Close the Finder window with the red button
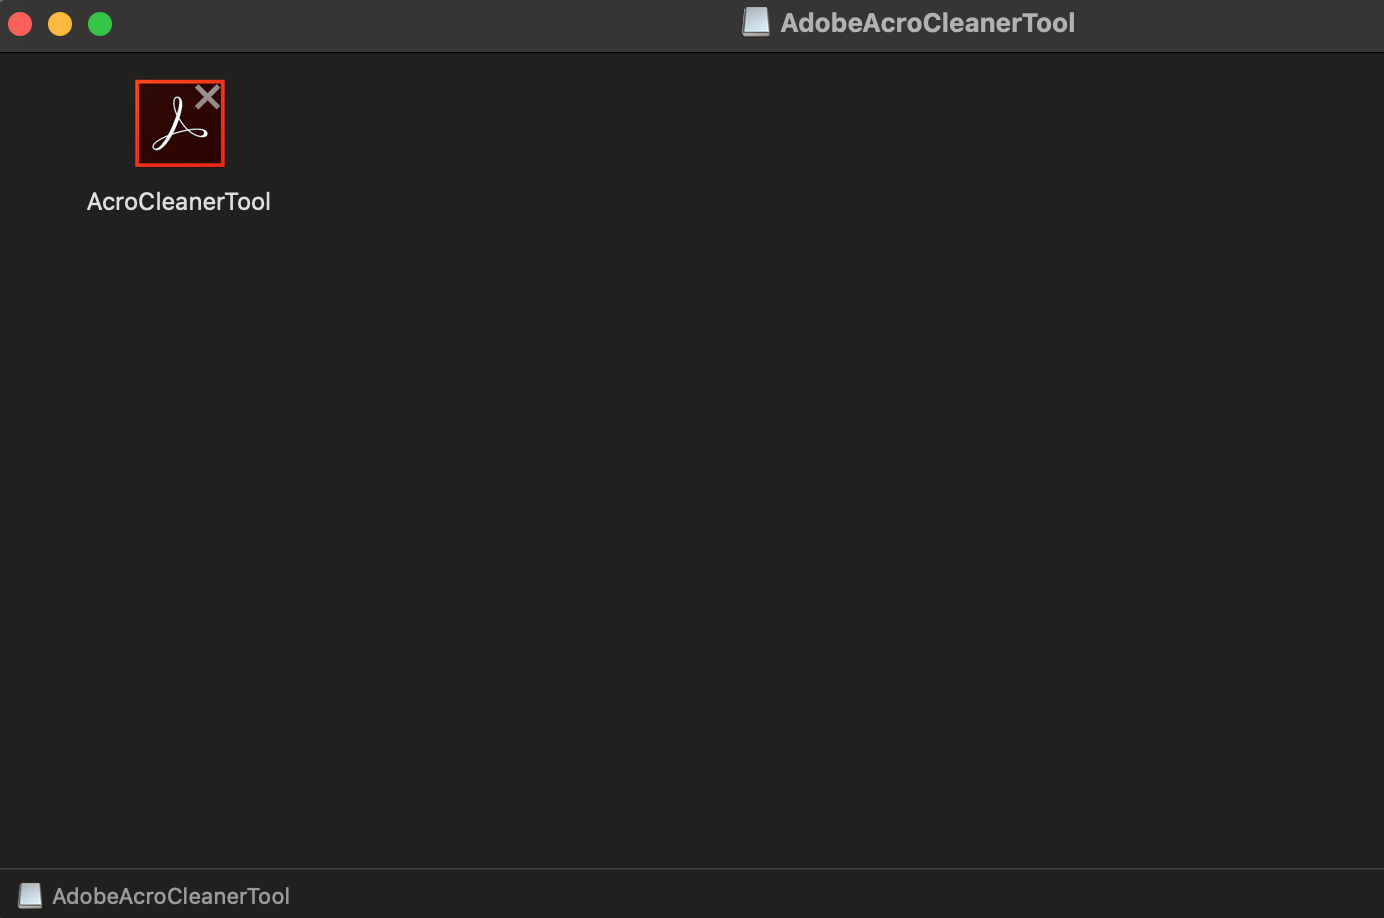This screenshot has height=918, width=1384. 20,24
